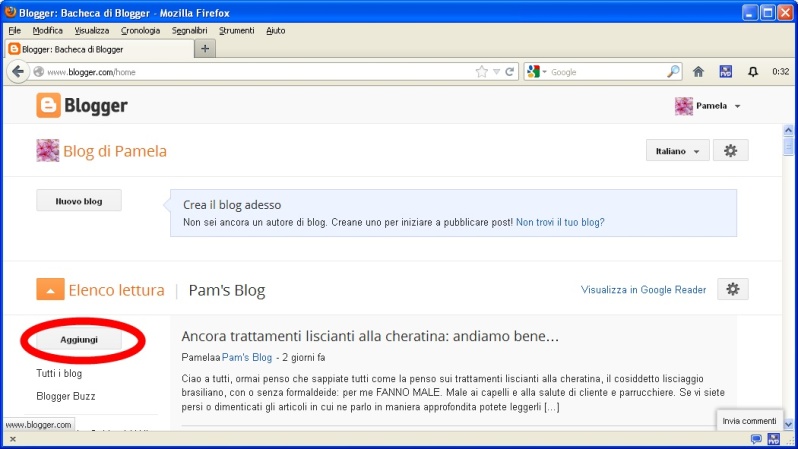The width and height of the screenshot is (798, 449).
Task: Collapse Elenco lettura with orange arrow button
Action: [50, 290]
